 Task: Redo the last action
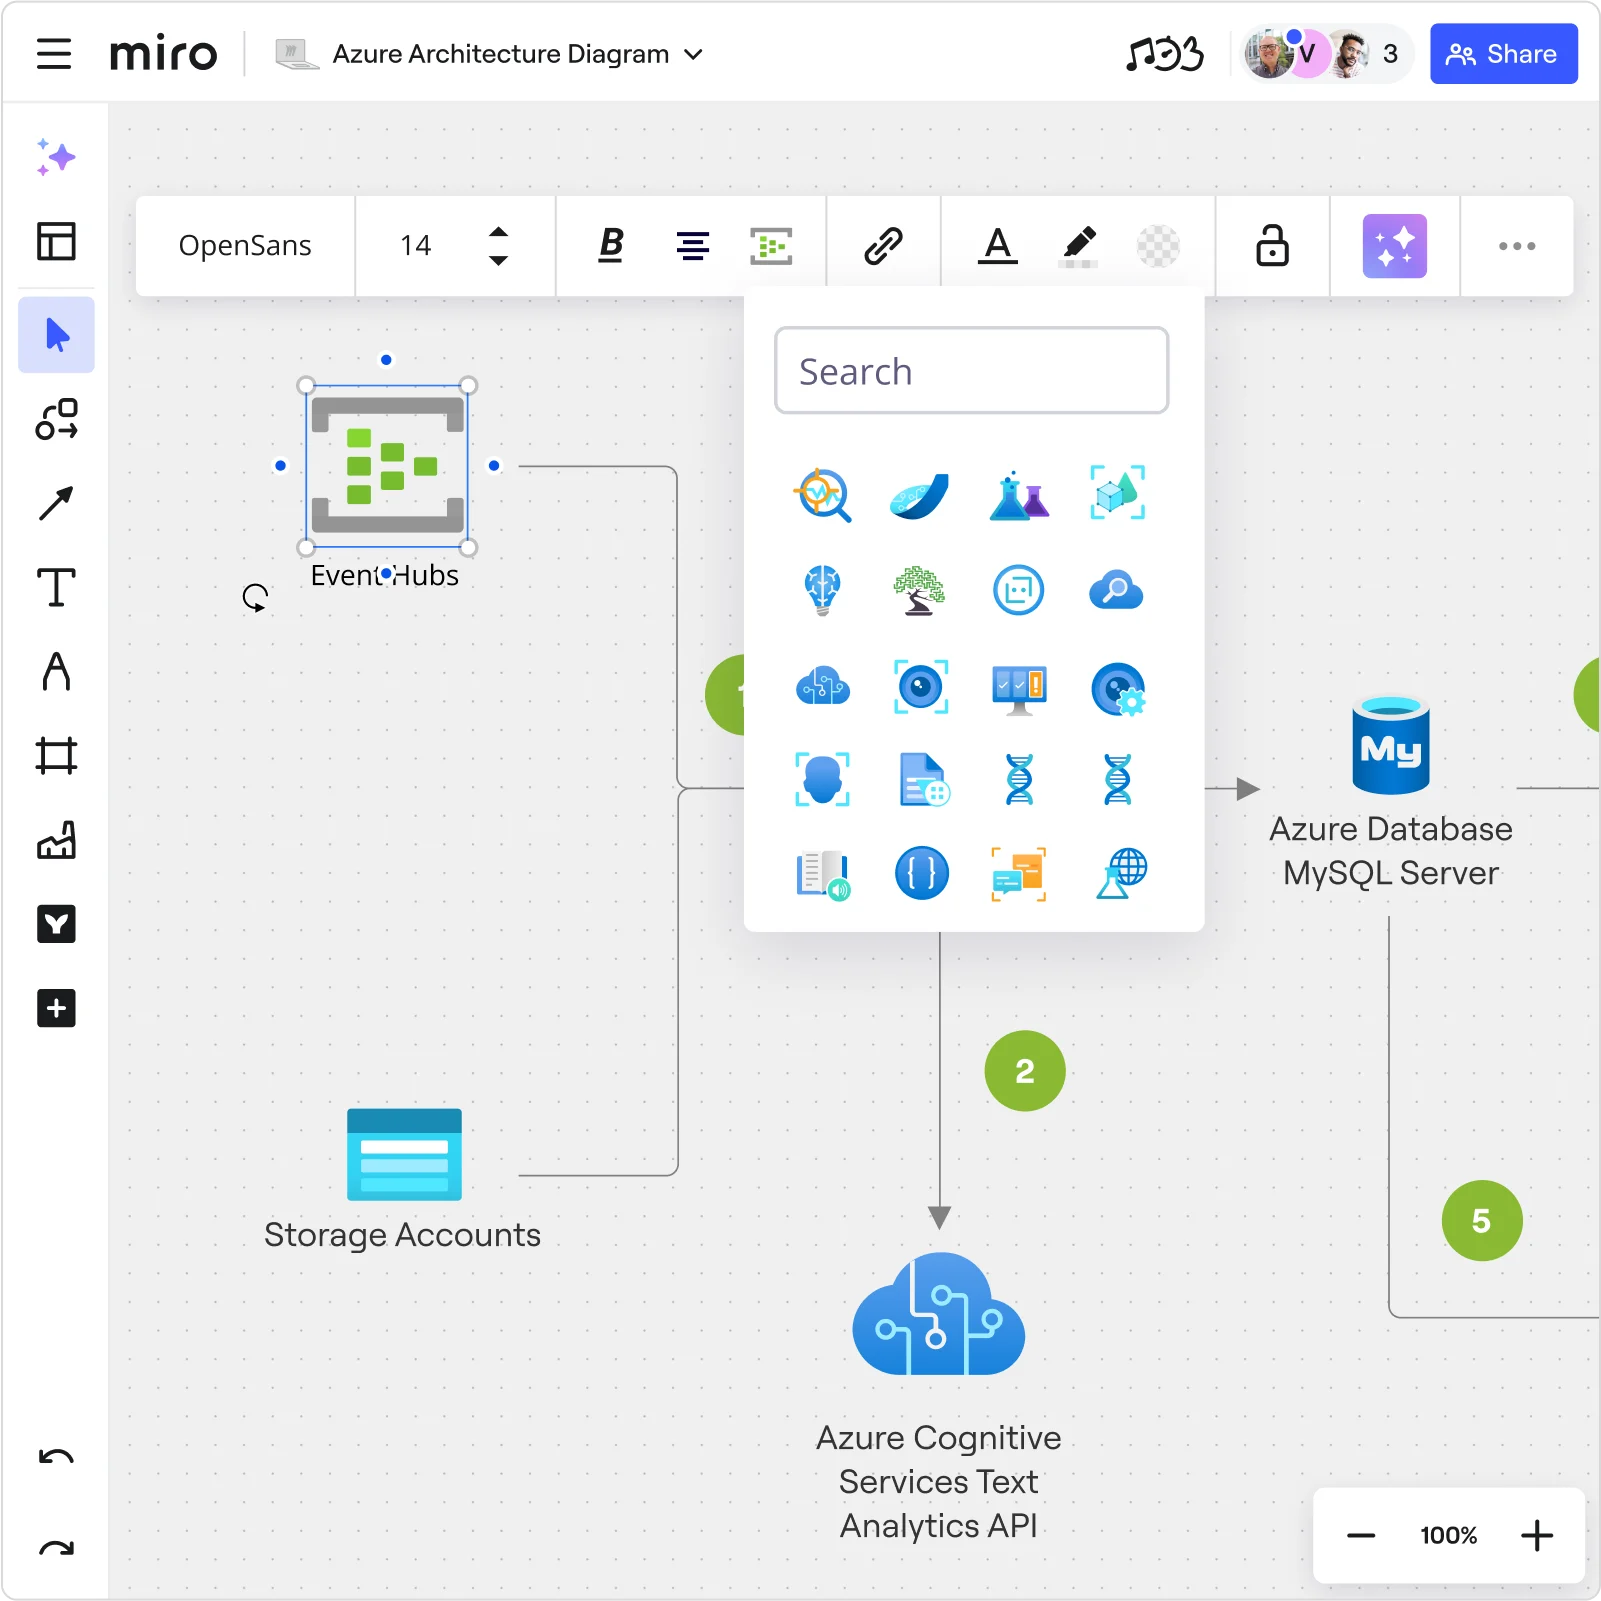coord(56,1549)
